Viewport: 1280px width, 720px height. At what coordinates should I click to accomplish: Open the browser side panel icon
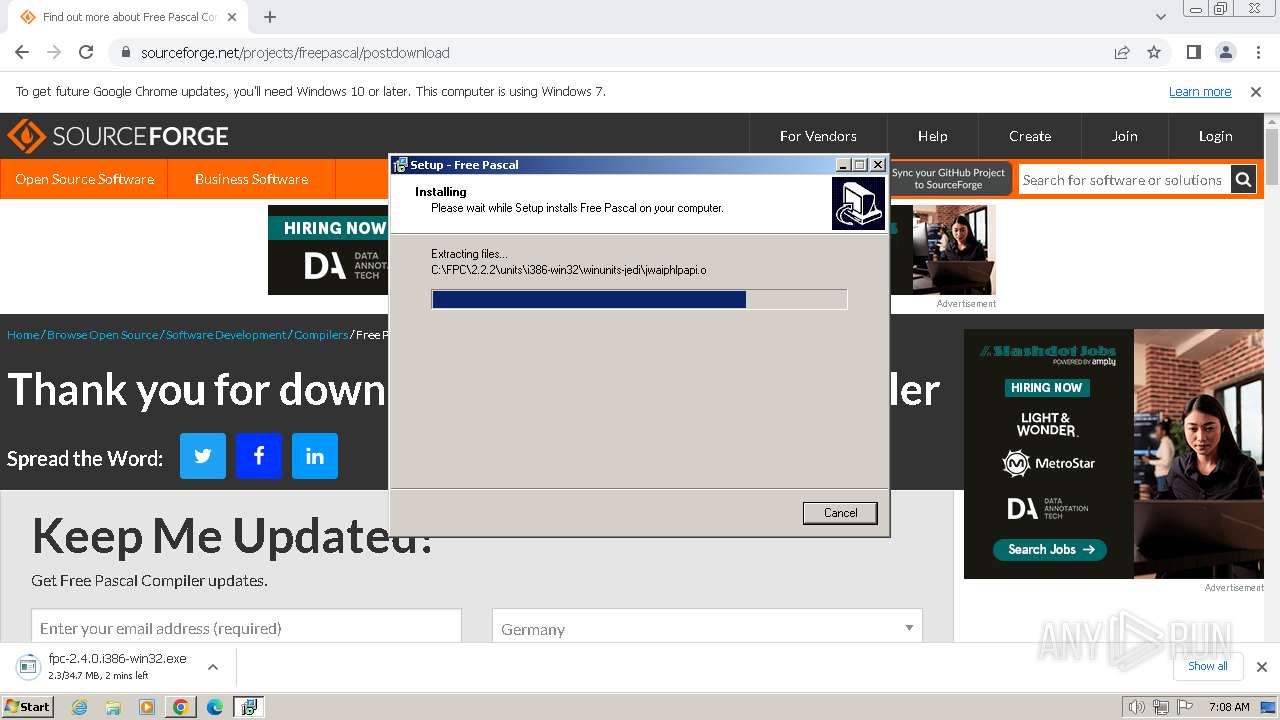click(x=1194, y=52)
